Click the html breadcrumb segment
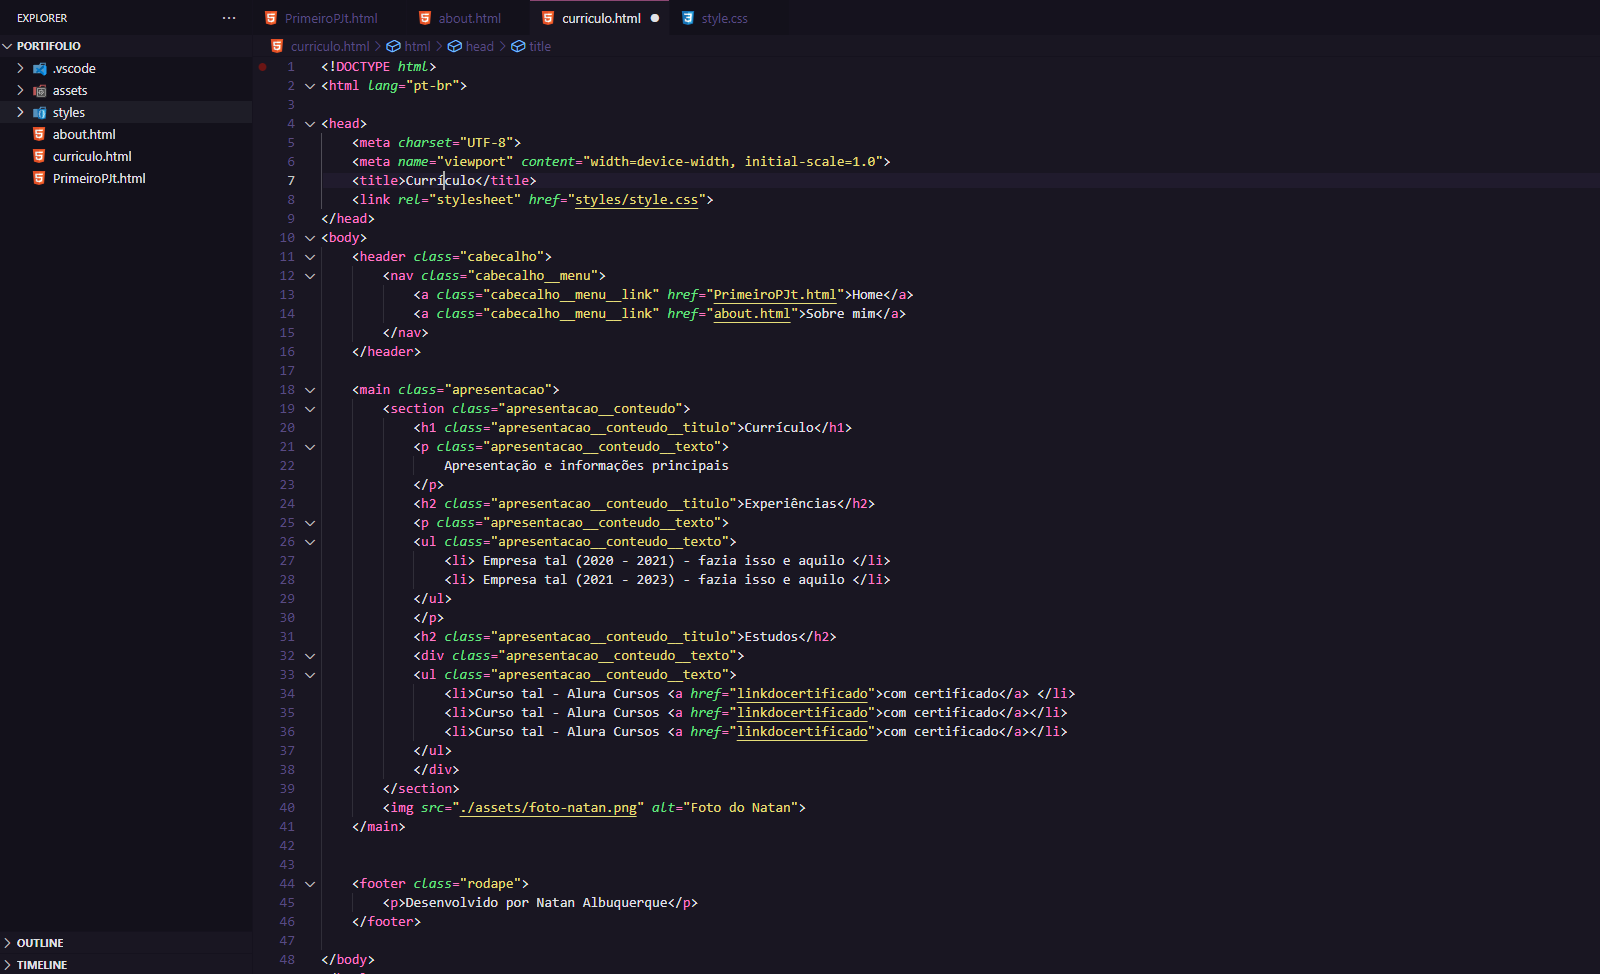The height and width of the screenshot is (974, 1600). 417,46
